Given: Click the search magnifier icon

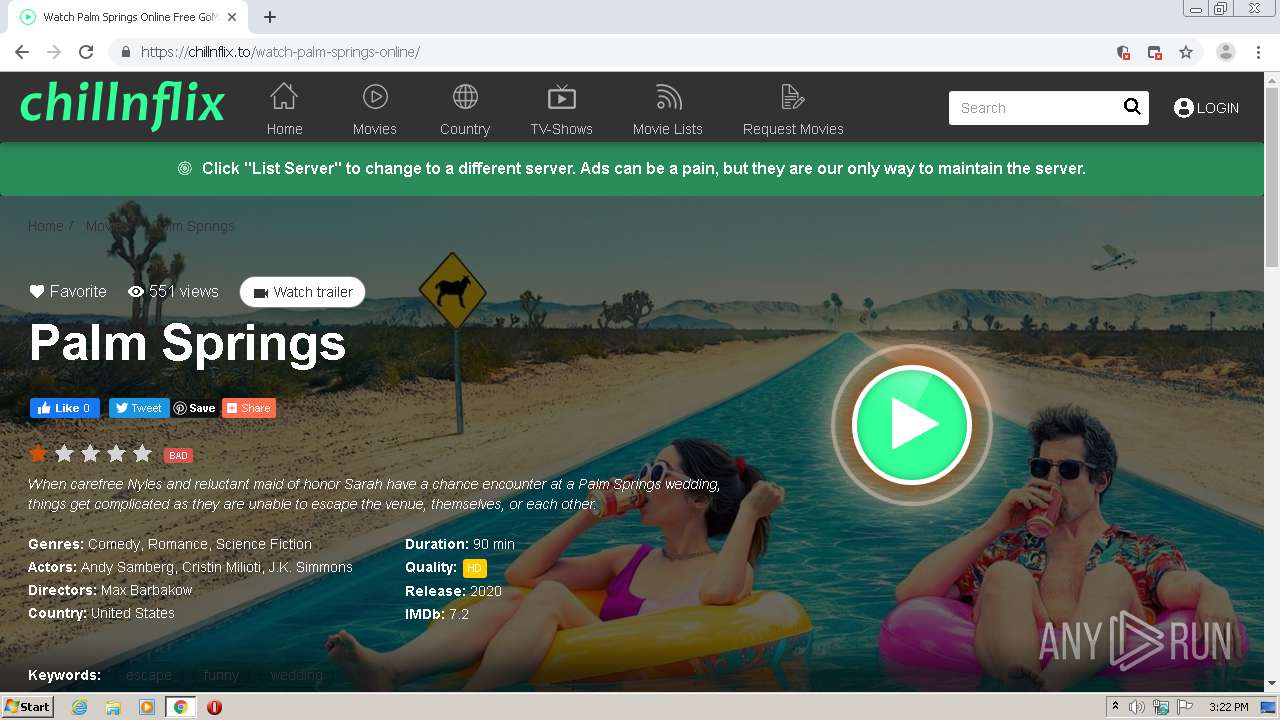Looking at the screenshot, I should [1132, 107].
